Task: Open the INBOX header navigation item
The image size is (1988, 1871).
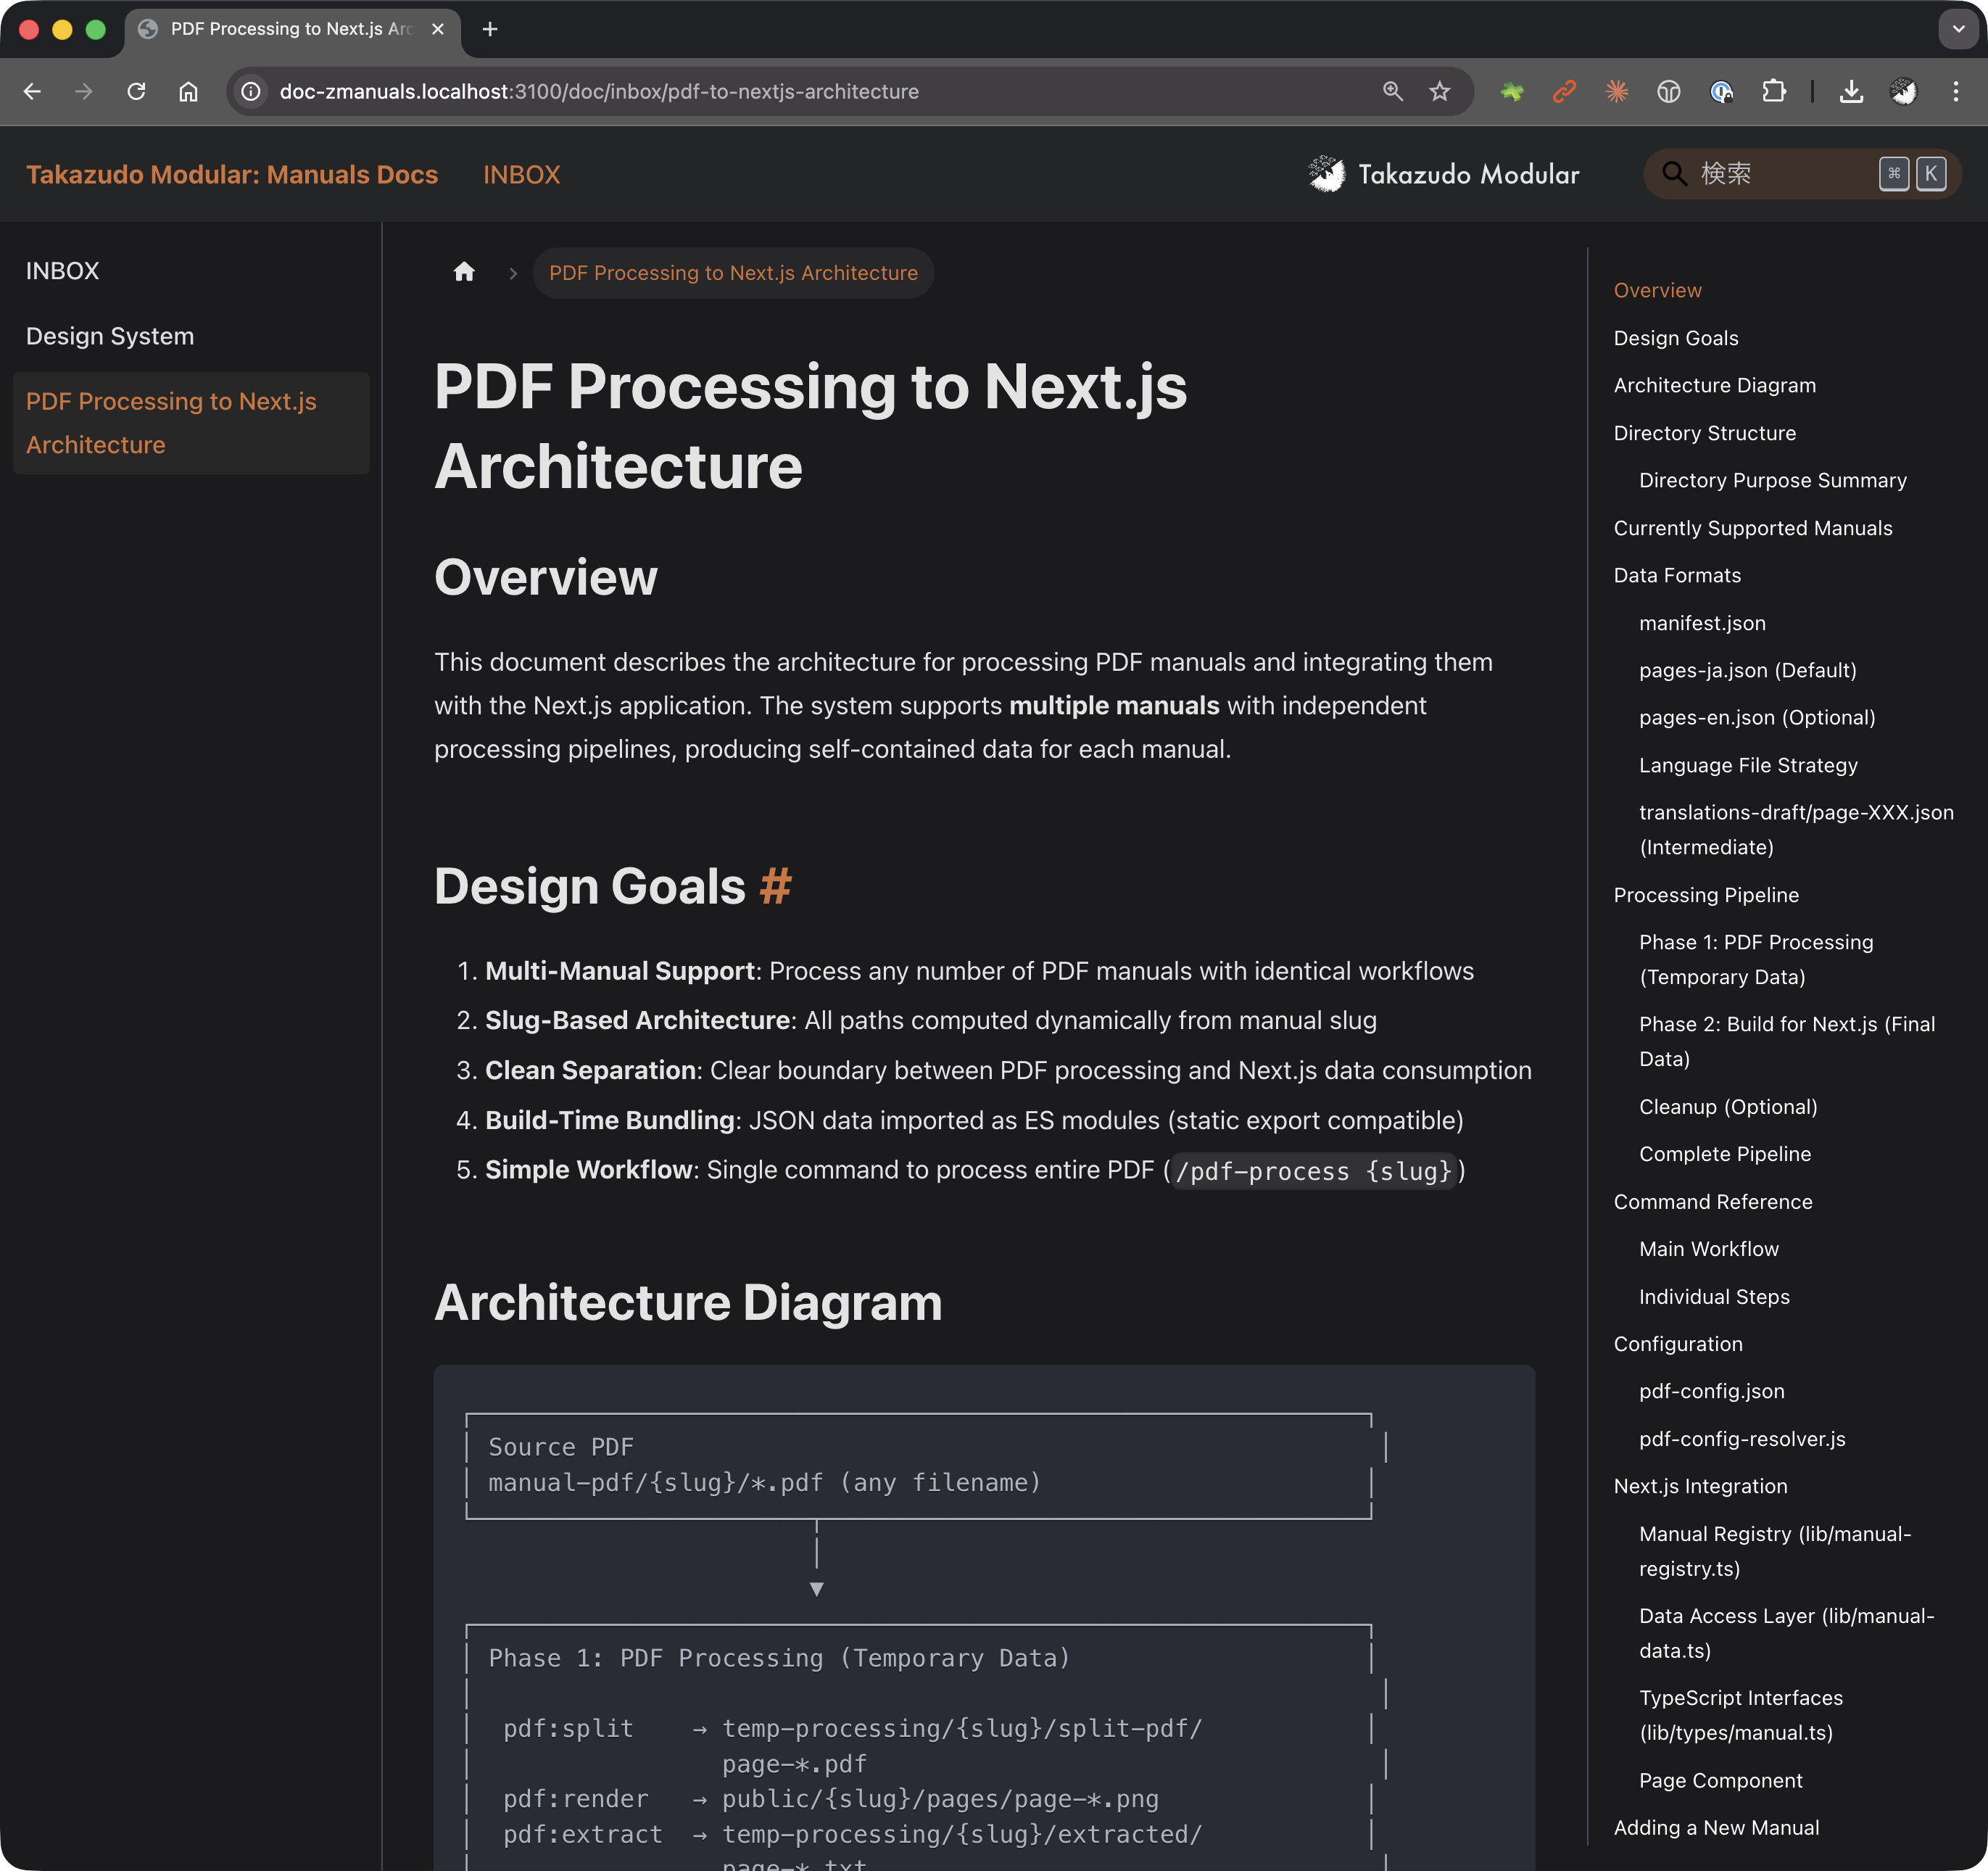Action: pos(521,175)
